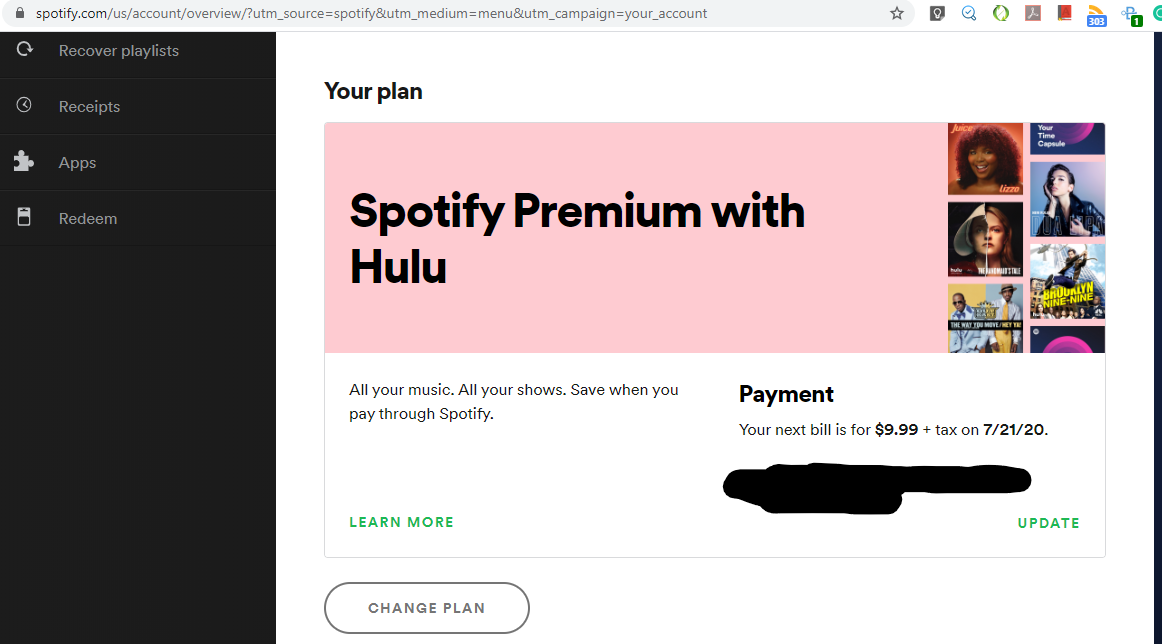Click the Receipts clock icon in sidebar

point(25,105)
